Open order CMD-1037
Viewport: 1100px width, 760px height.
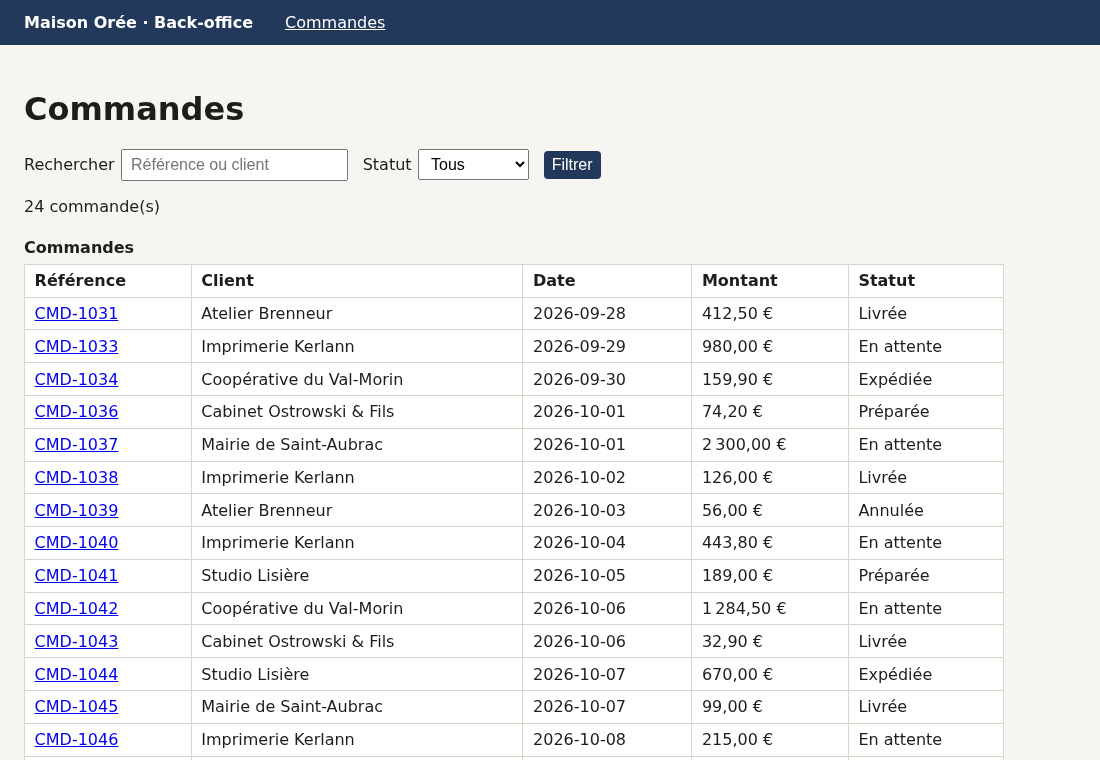pyautogui.click(x=76, y=445)
